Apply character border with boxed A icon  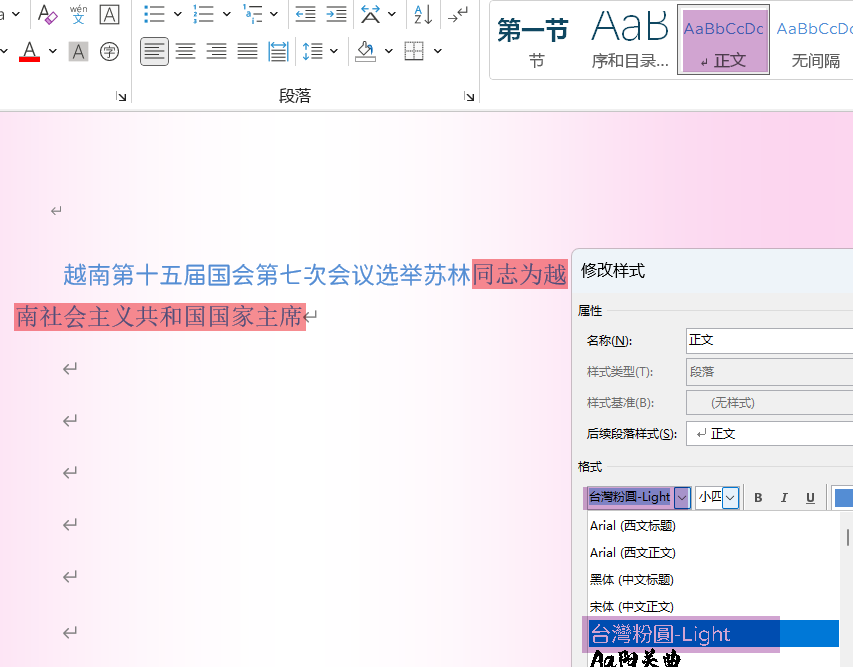109,14
